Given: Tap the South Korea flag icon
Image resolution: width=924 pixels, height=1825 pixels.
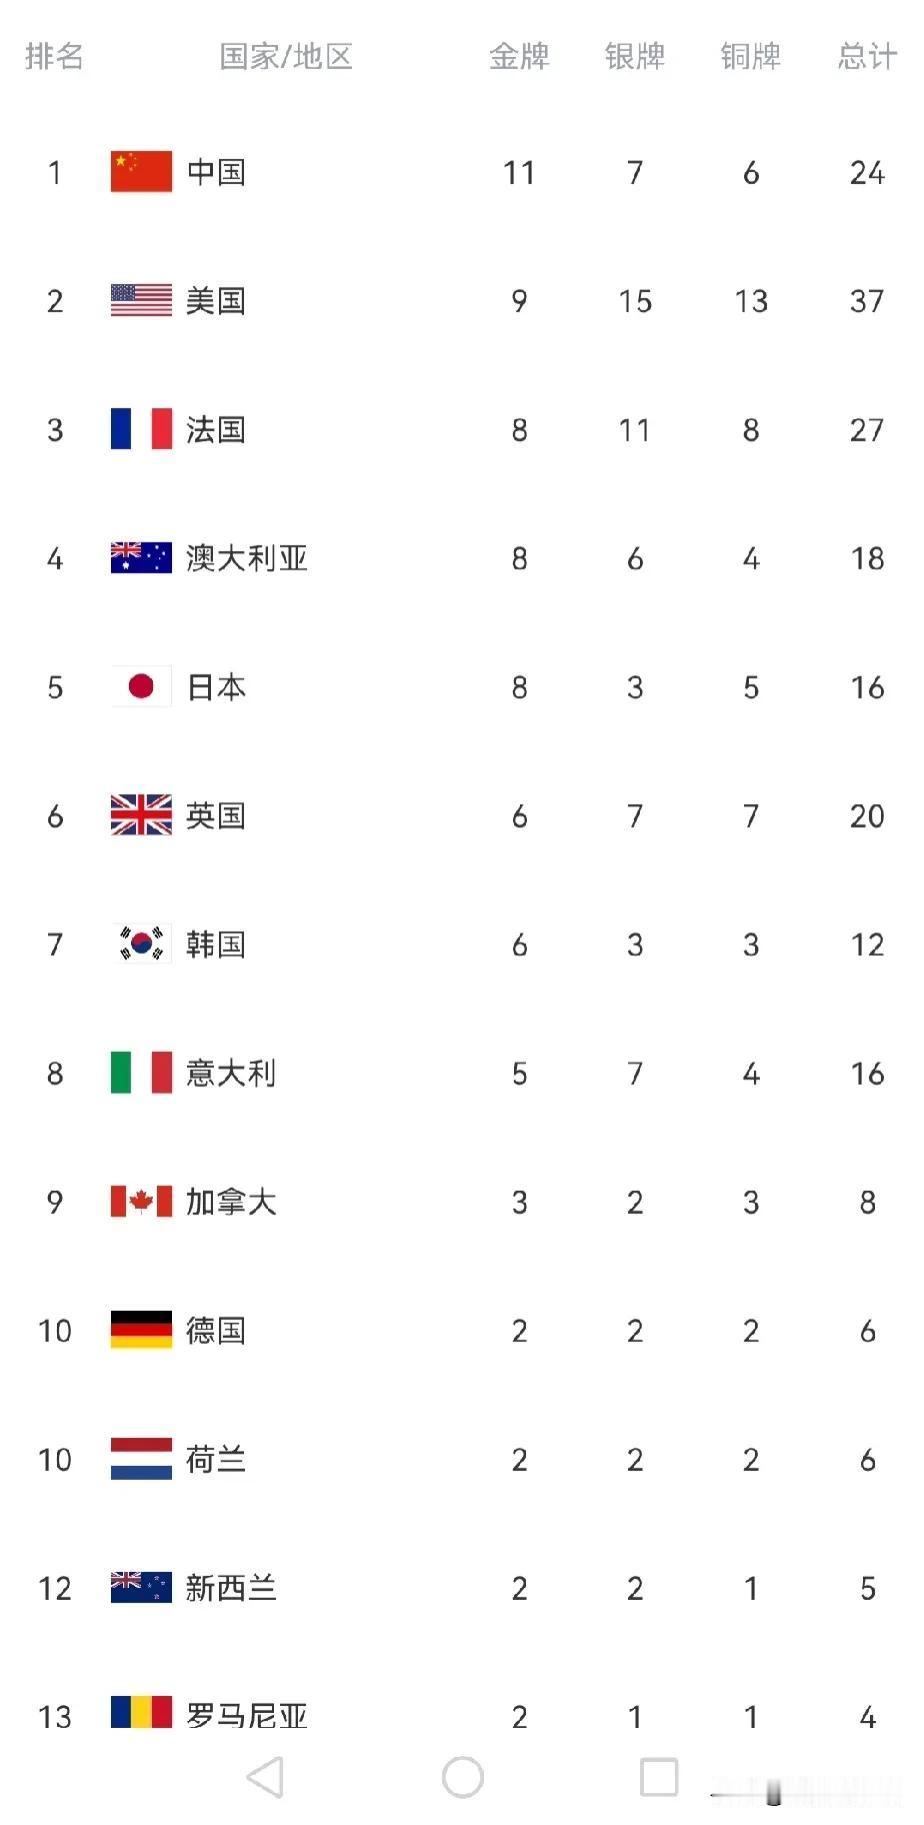Looking at the screenshot, I should [141, 944].
